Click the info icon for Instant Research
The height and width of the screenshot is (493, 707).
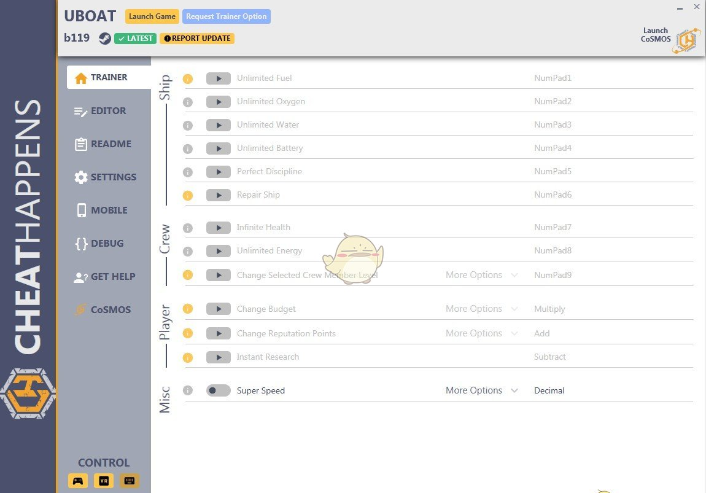coord(188,358)
